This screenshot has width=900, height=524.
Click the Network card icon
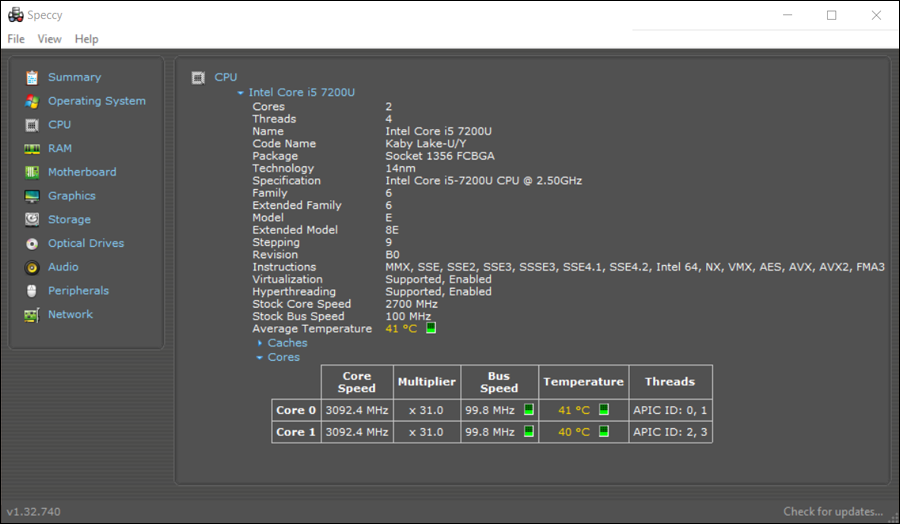(x=32, y=315)
